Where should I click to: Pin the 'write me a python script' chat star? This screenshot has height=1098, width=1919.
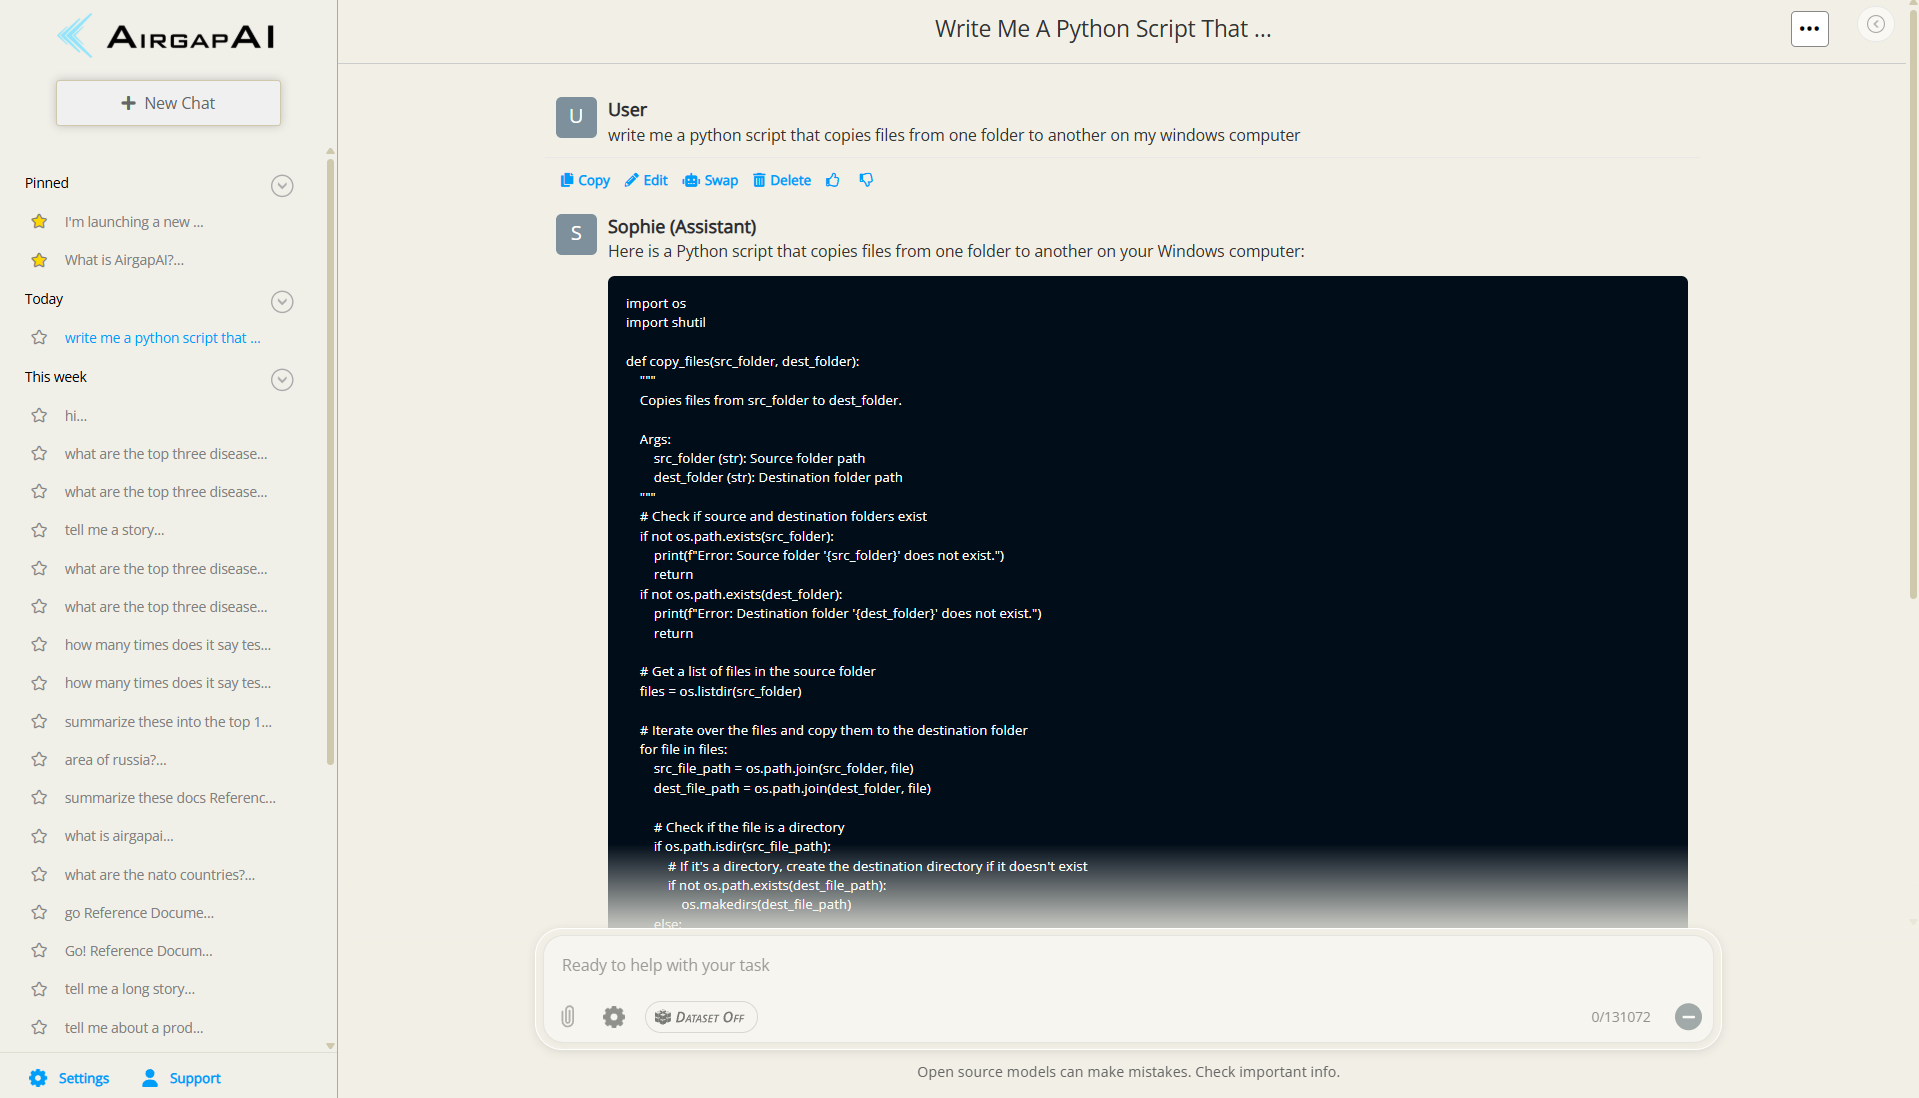pos(39,338)
